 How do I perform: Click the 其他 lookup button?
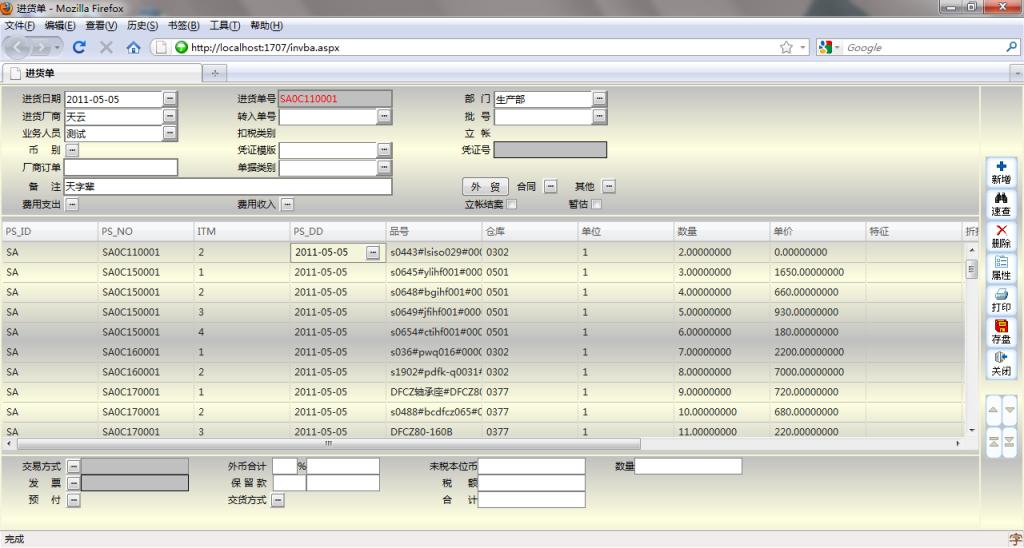coord(609,186)
